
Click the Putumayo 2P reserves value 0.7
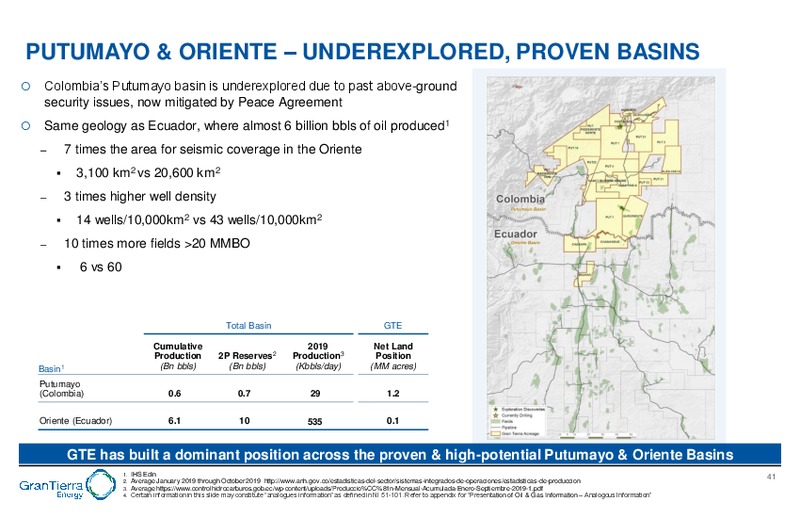(x=244, y=393)
